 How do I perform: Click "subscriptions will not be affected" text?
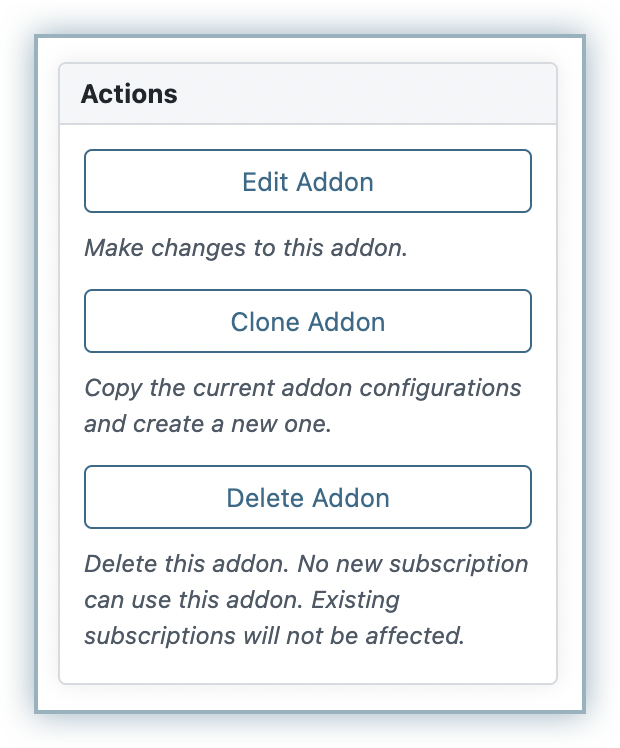274,636
